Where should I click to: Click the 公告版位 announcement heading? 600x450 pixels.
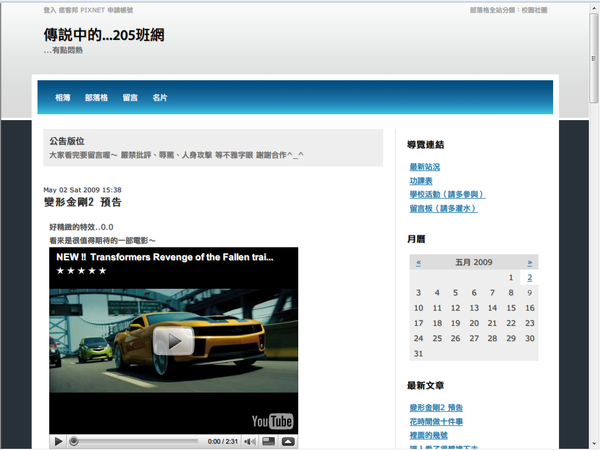[x=67, y=141]
